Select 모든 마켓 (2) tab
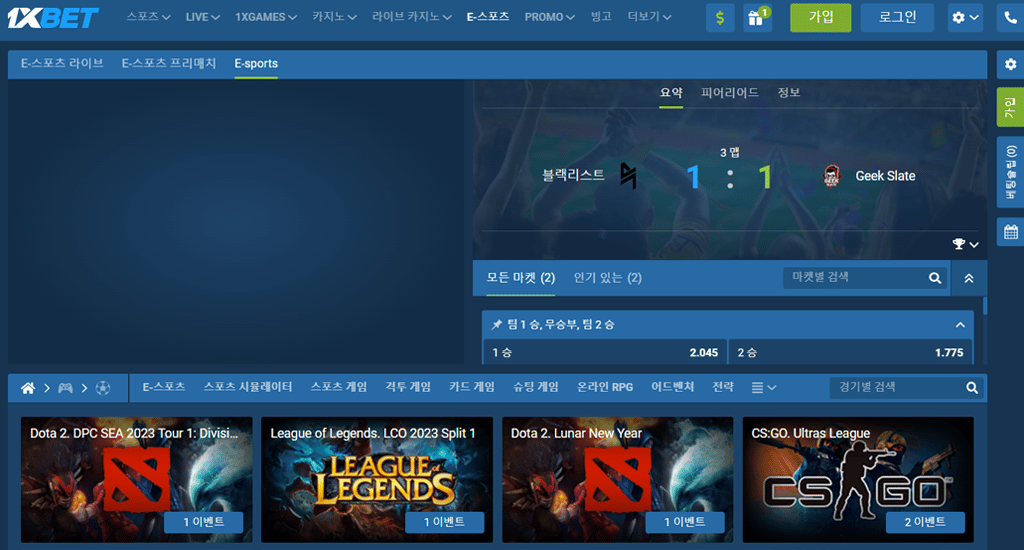The image size is (1024, 550). 520,278
